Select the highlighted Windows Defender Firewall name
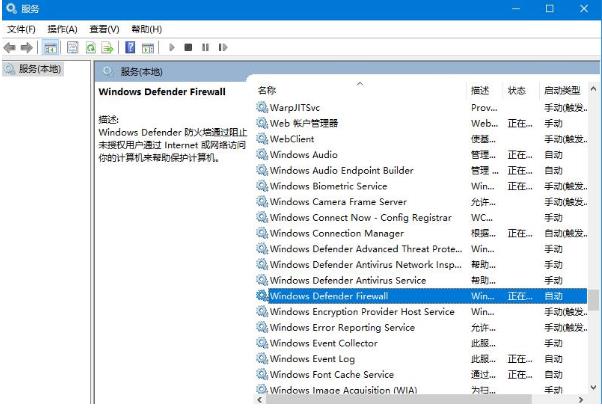This screenshot has width=602, height=411. tap(329, 296)
